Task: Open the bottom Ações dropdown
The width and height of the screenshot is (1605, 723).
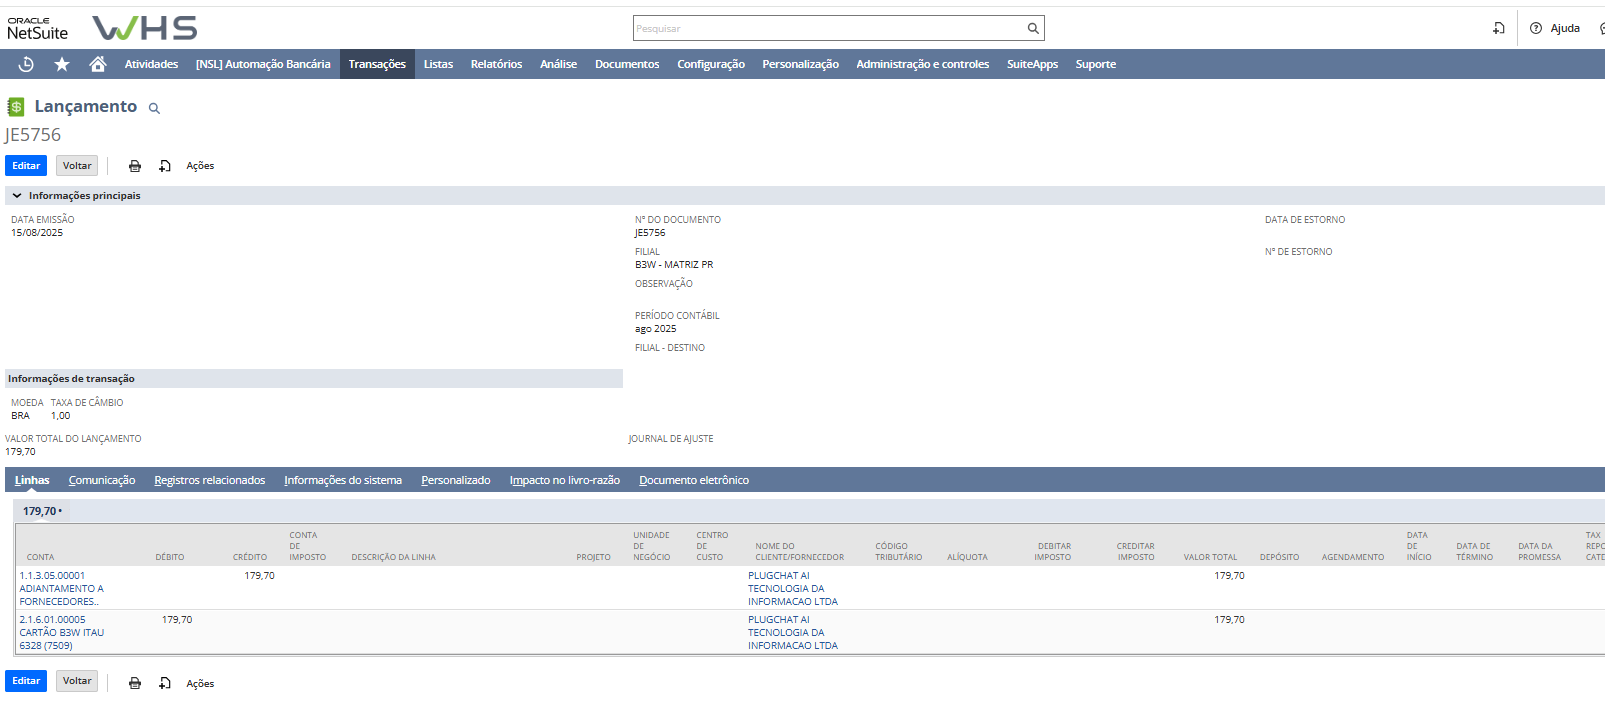Action: [200, 684]
